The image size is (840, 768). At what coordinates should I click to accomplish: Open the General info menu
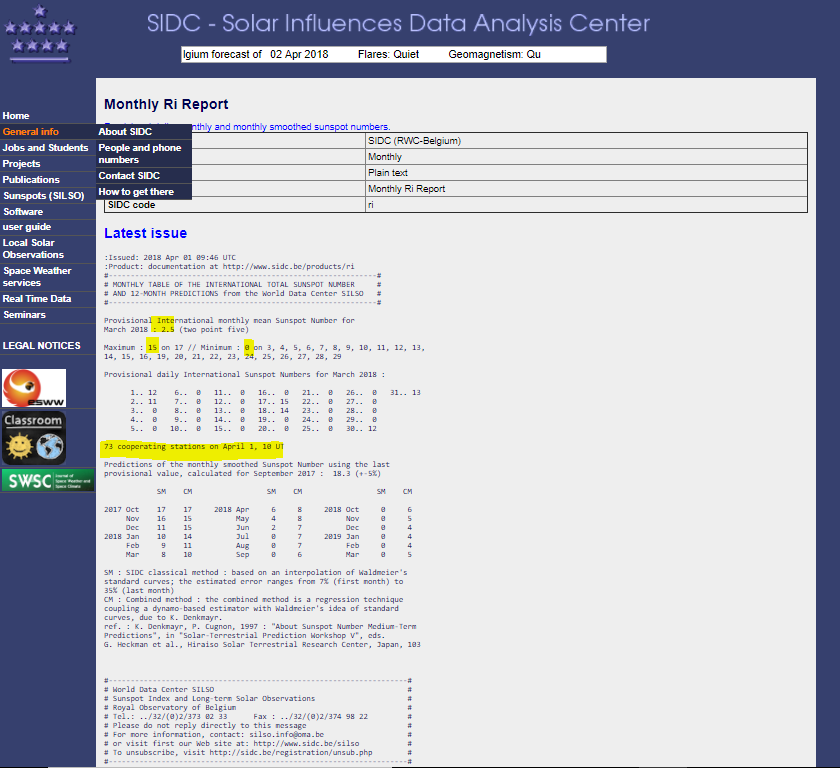pyautogui.click(x=31, y=132)
